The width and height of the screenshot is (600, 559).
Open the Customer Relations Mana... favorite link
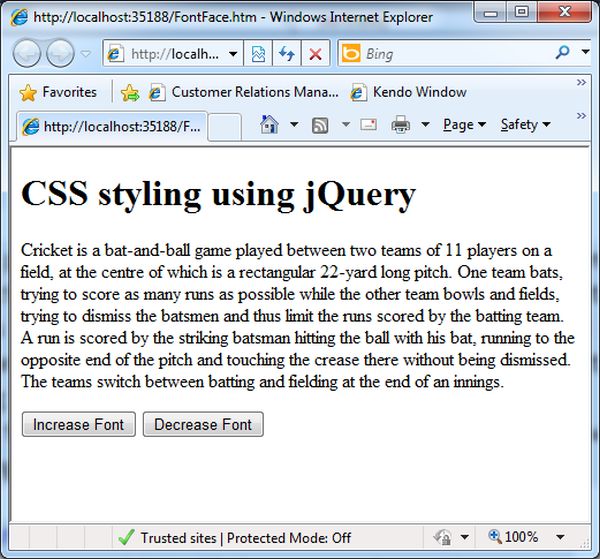(x=244, y=92)
